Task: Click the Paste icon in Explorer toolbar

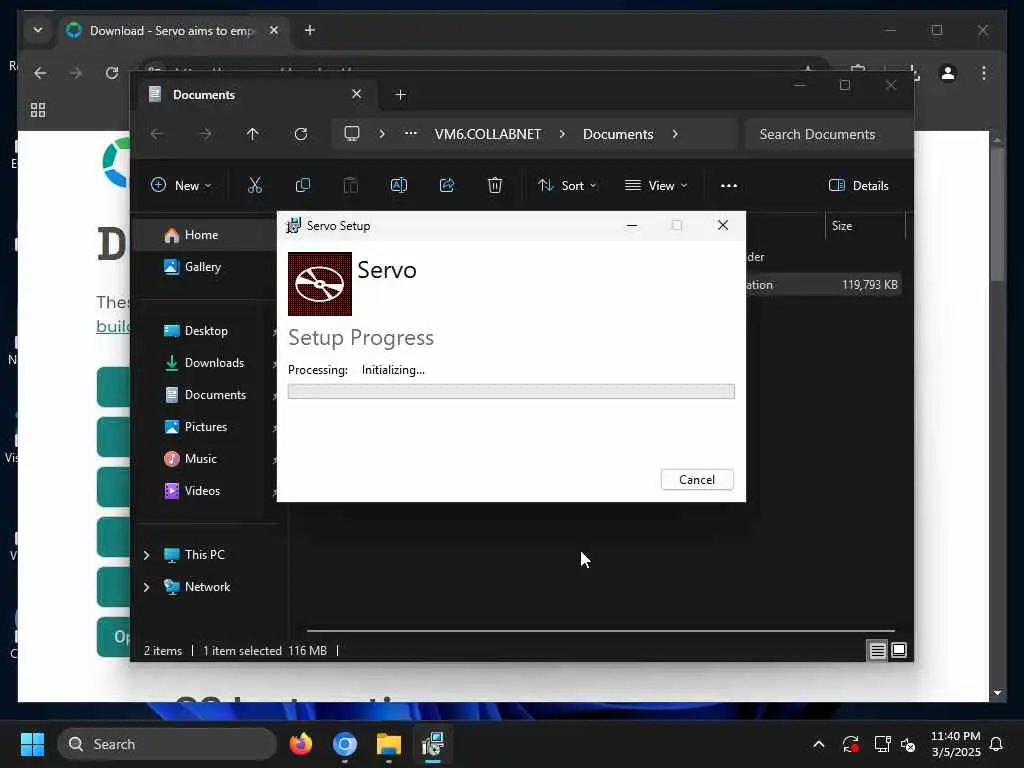Action: 351,185
